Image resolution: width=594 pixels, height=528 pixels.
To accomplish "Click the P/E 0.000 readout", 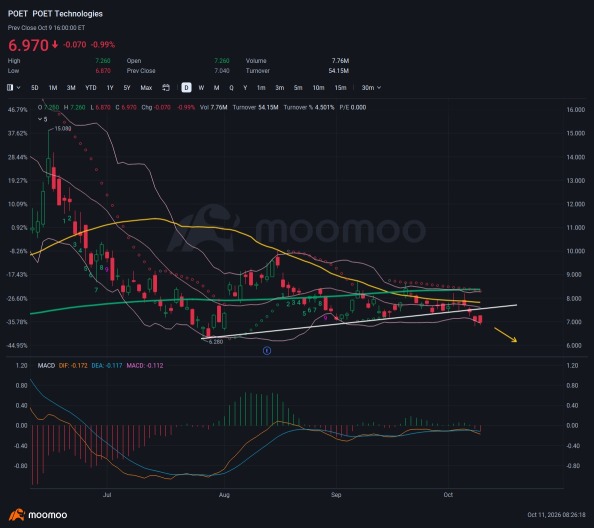I will click(x=353, y=108).
